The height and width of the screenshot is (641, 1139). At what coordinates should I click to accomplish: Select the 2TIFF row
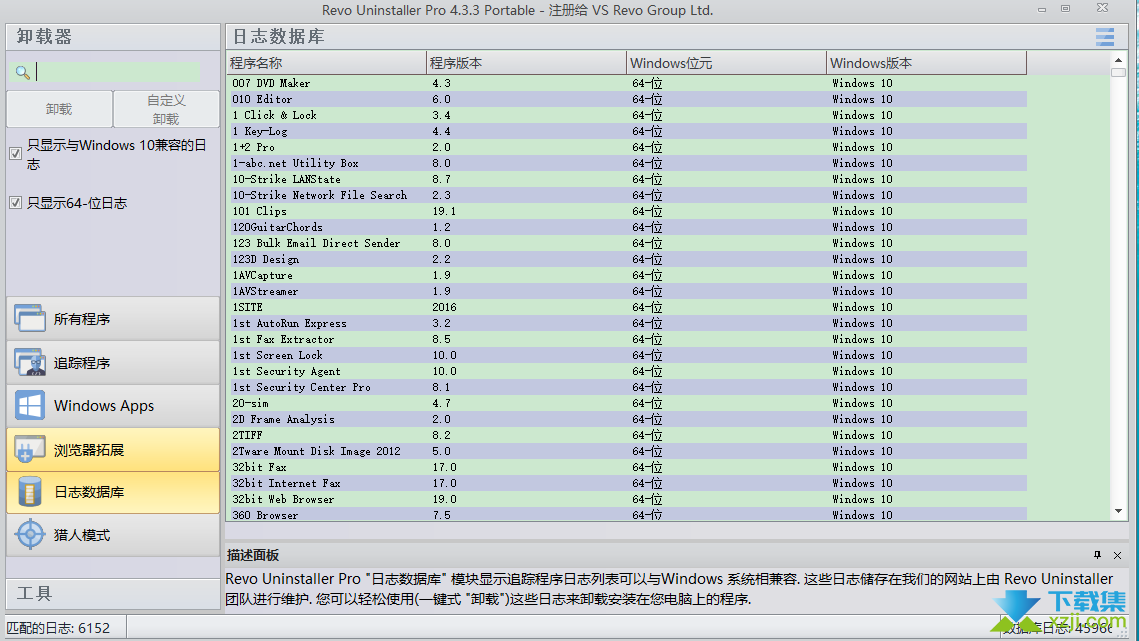[627, 435]
